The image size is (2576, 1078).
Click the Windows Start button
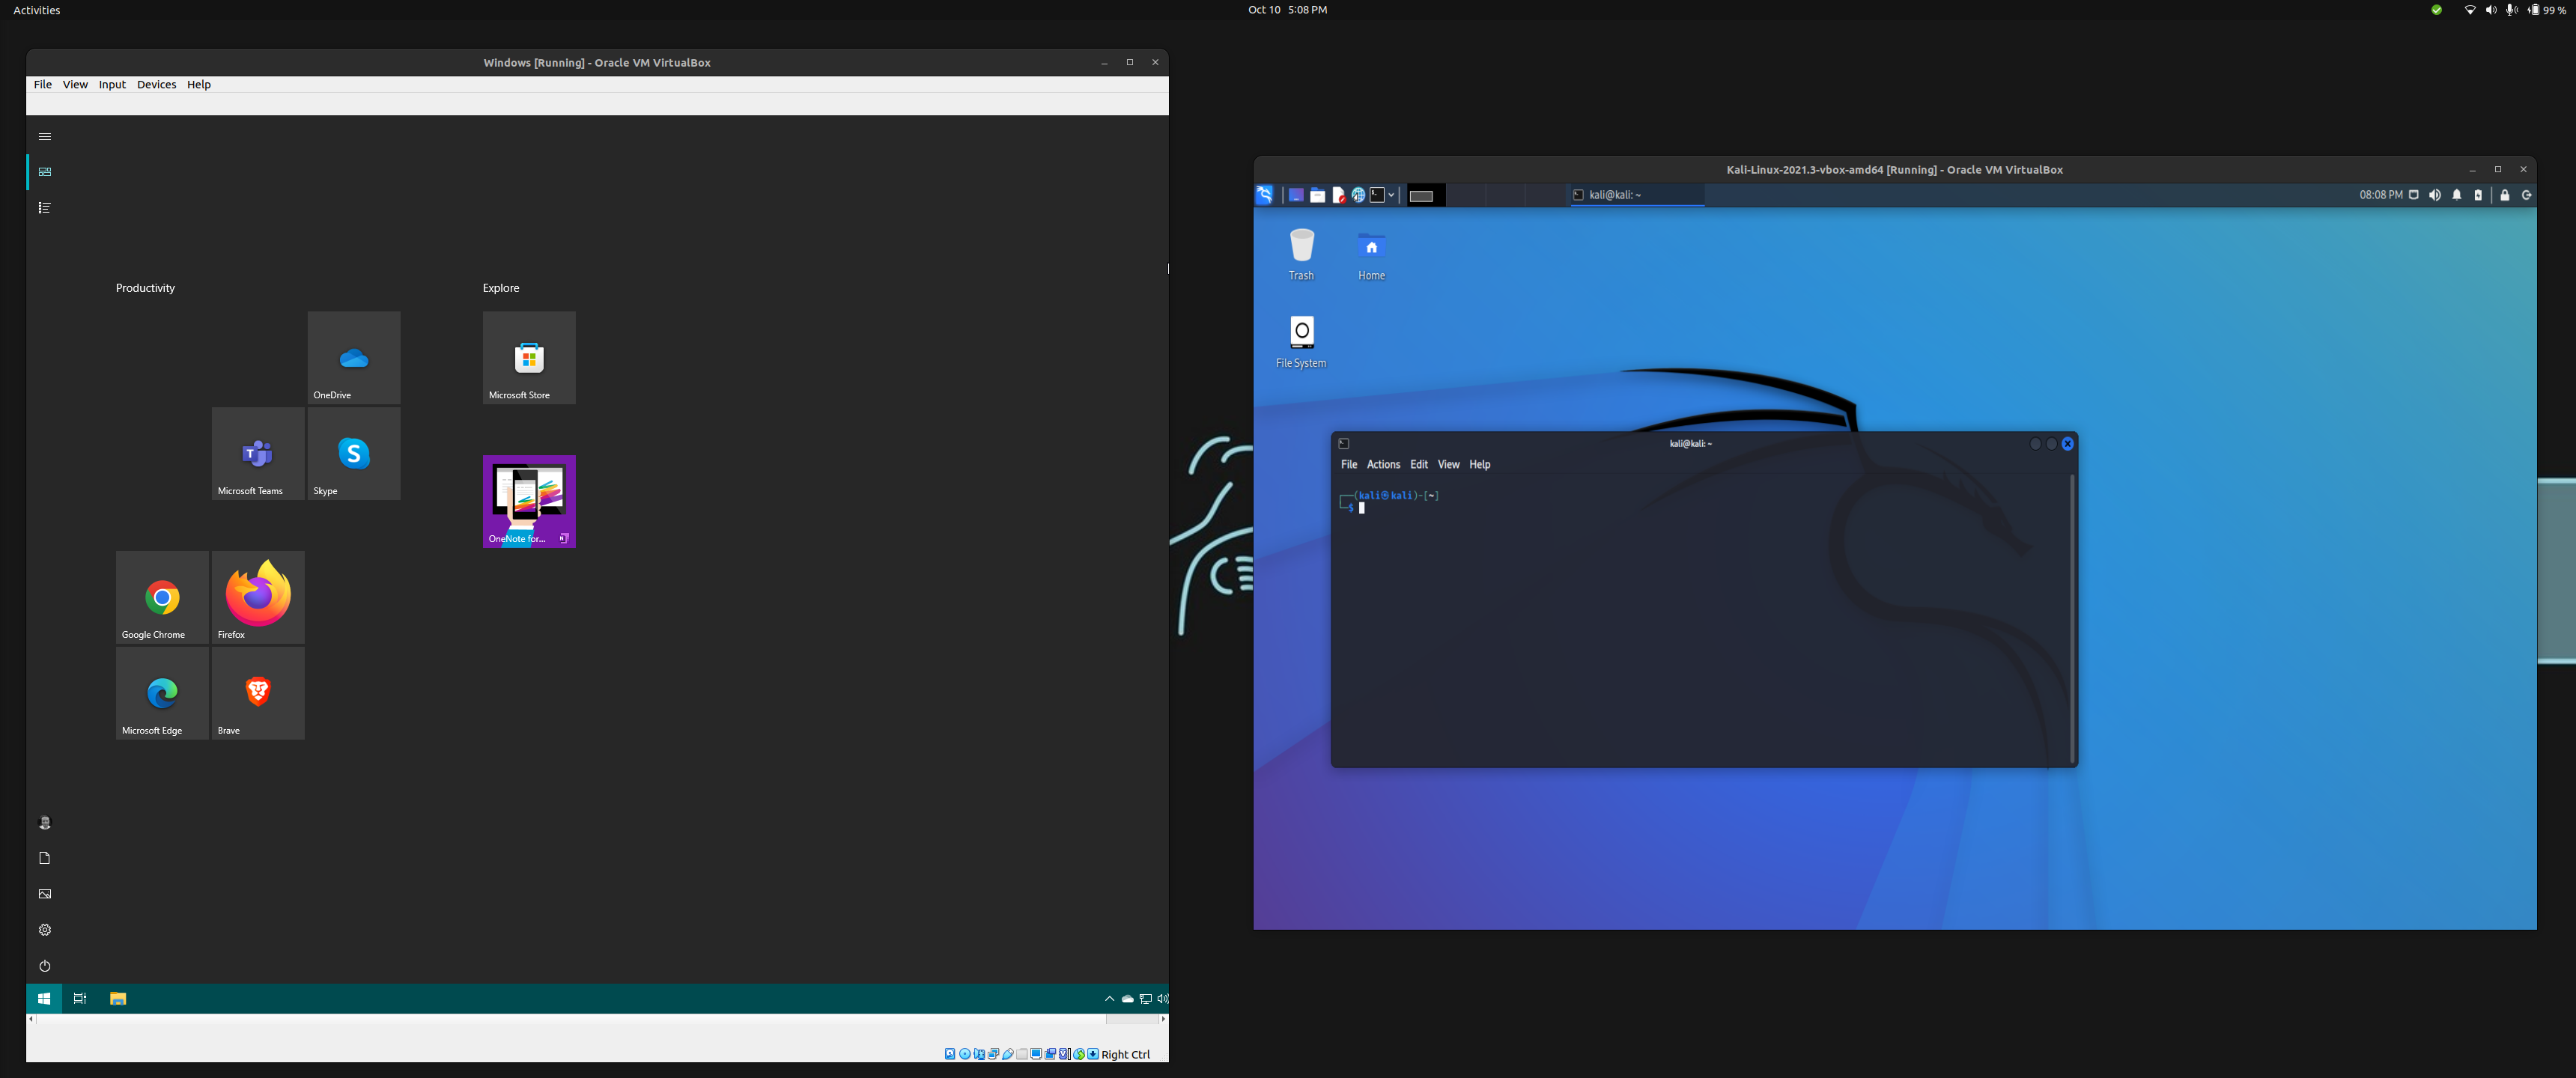[x=44, y=999]
